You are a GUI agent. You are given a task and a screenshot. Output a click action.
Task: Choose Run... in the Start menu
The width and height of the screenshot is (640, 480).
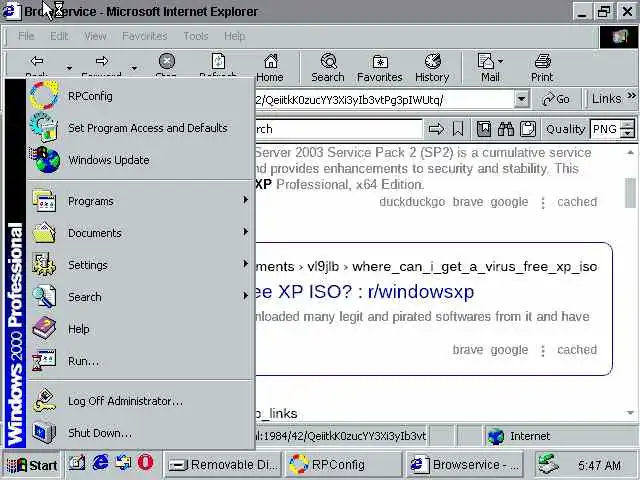pyautogui.click(x=140, y=361)
